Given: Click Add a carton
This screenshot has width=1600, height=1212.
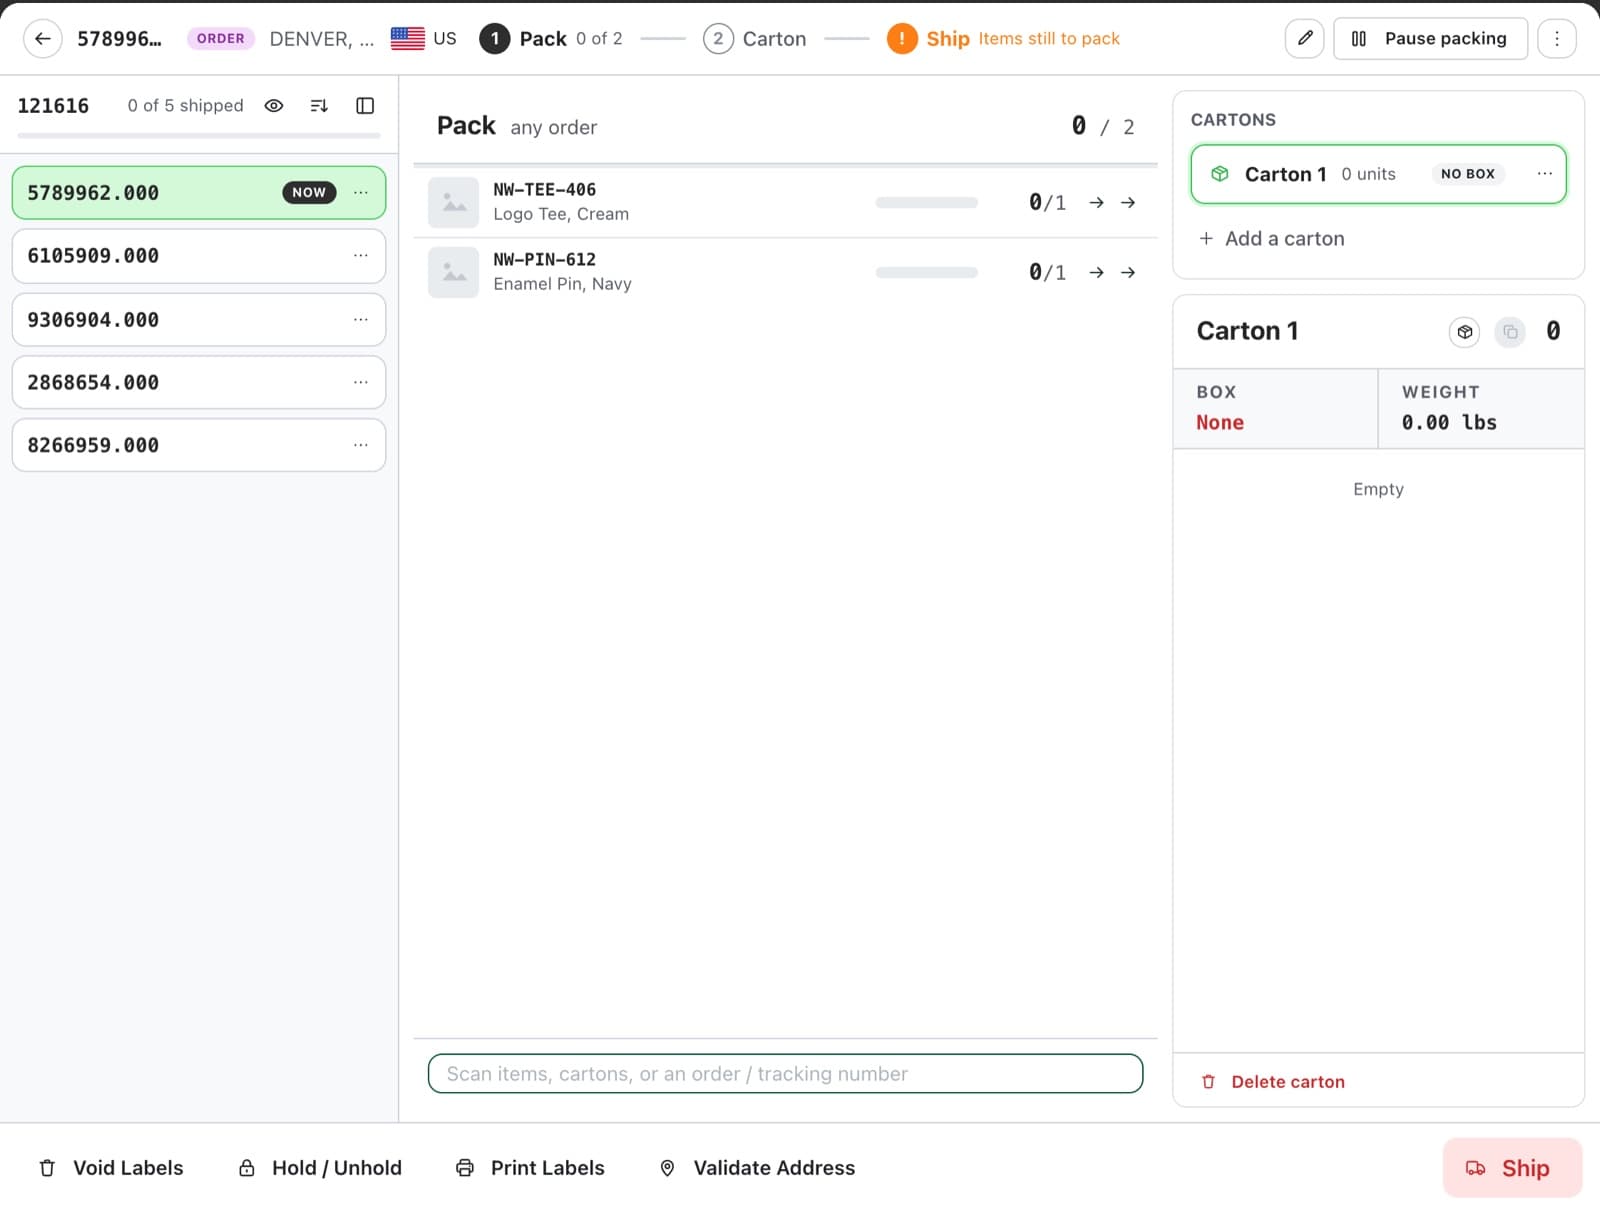Looking at the screenshot, I should coord(1271,239).
